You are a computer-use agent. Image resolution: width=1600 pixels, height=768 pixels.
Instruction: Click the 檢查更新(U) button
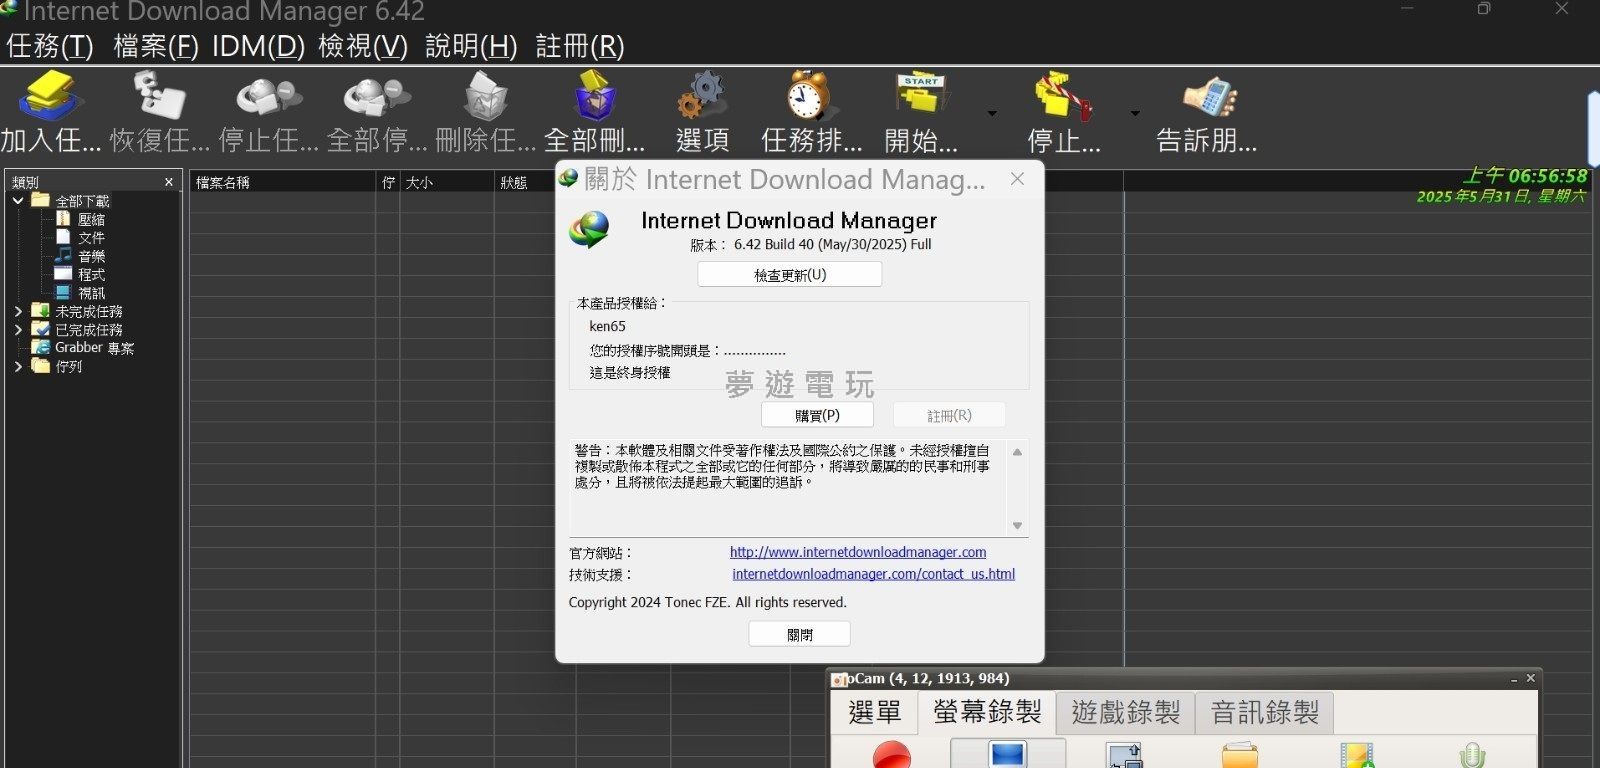coord(789,275)
